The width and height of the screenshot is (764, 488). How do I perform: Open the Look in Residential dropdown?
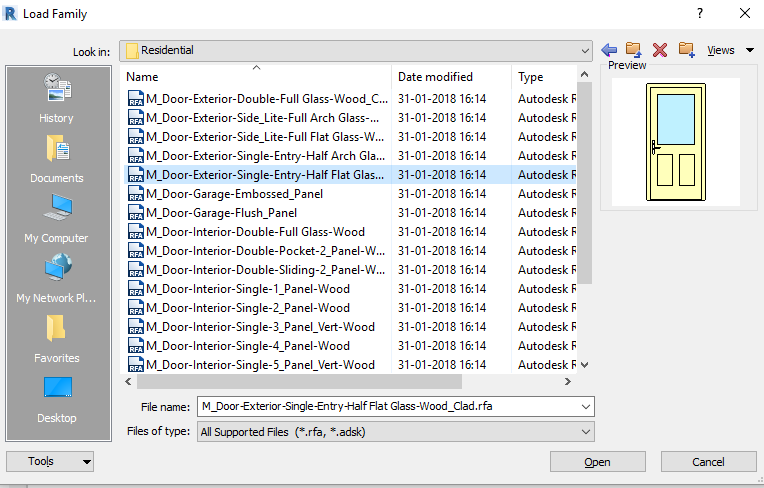[356, 51]
